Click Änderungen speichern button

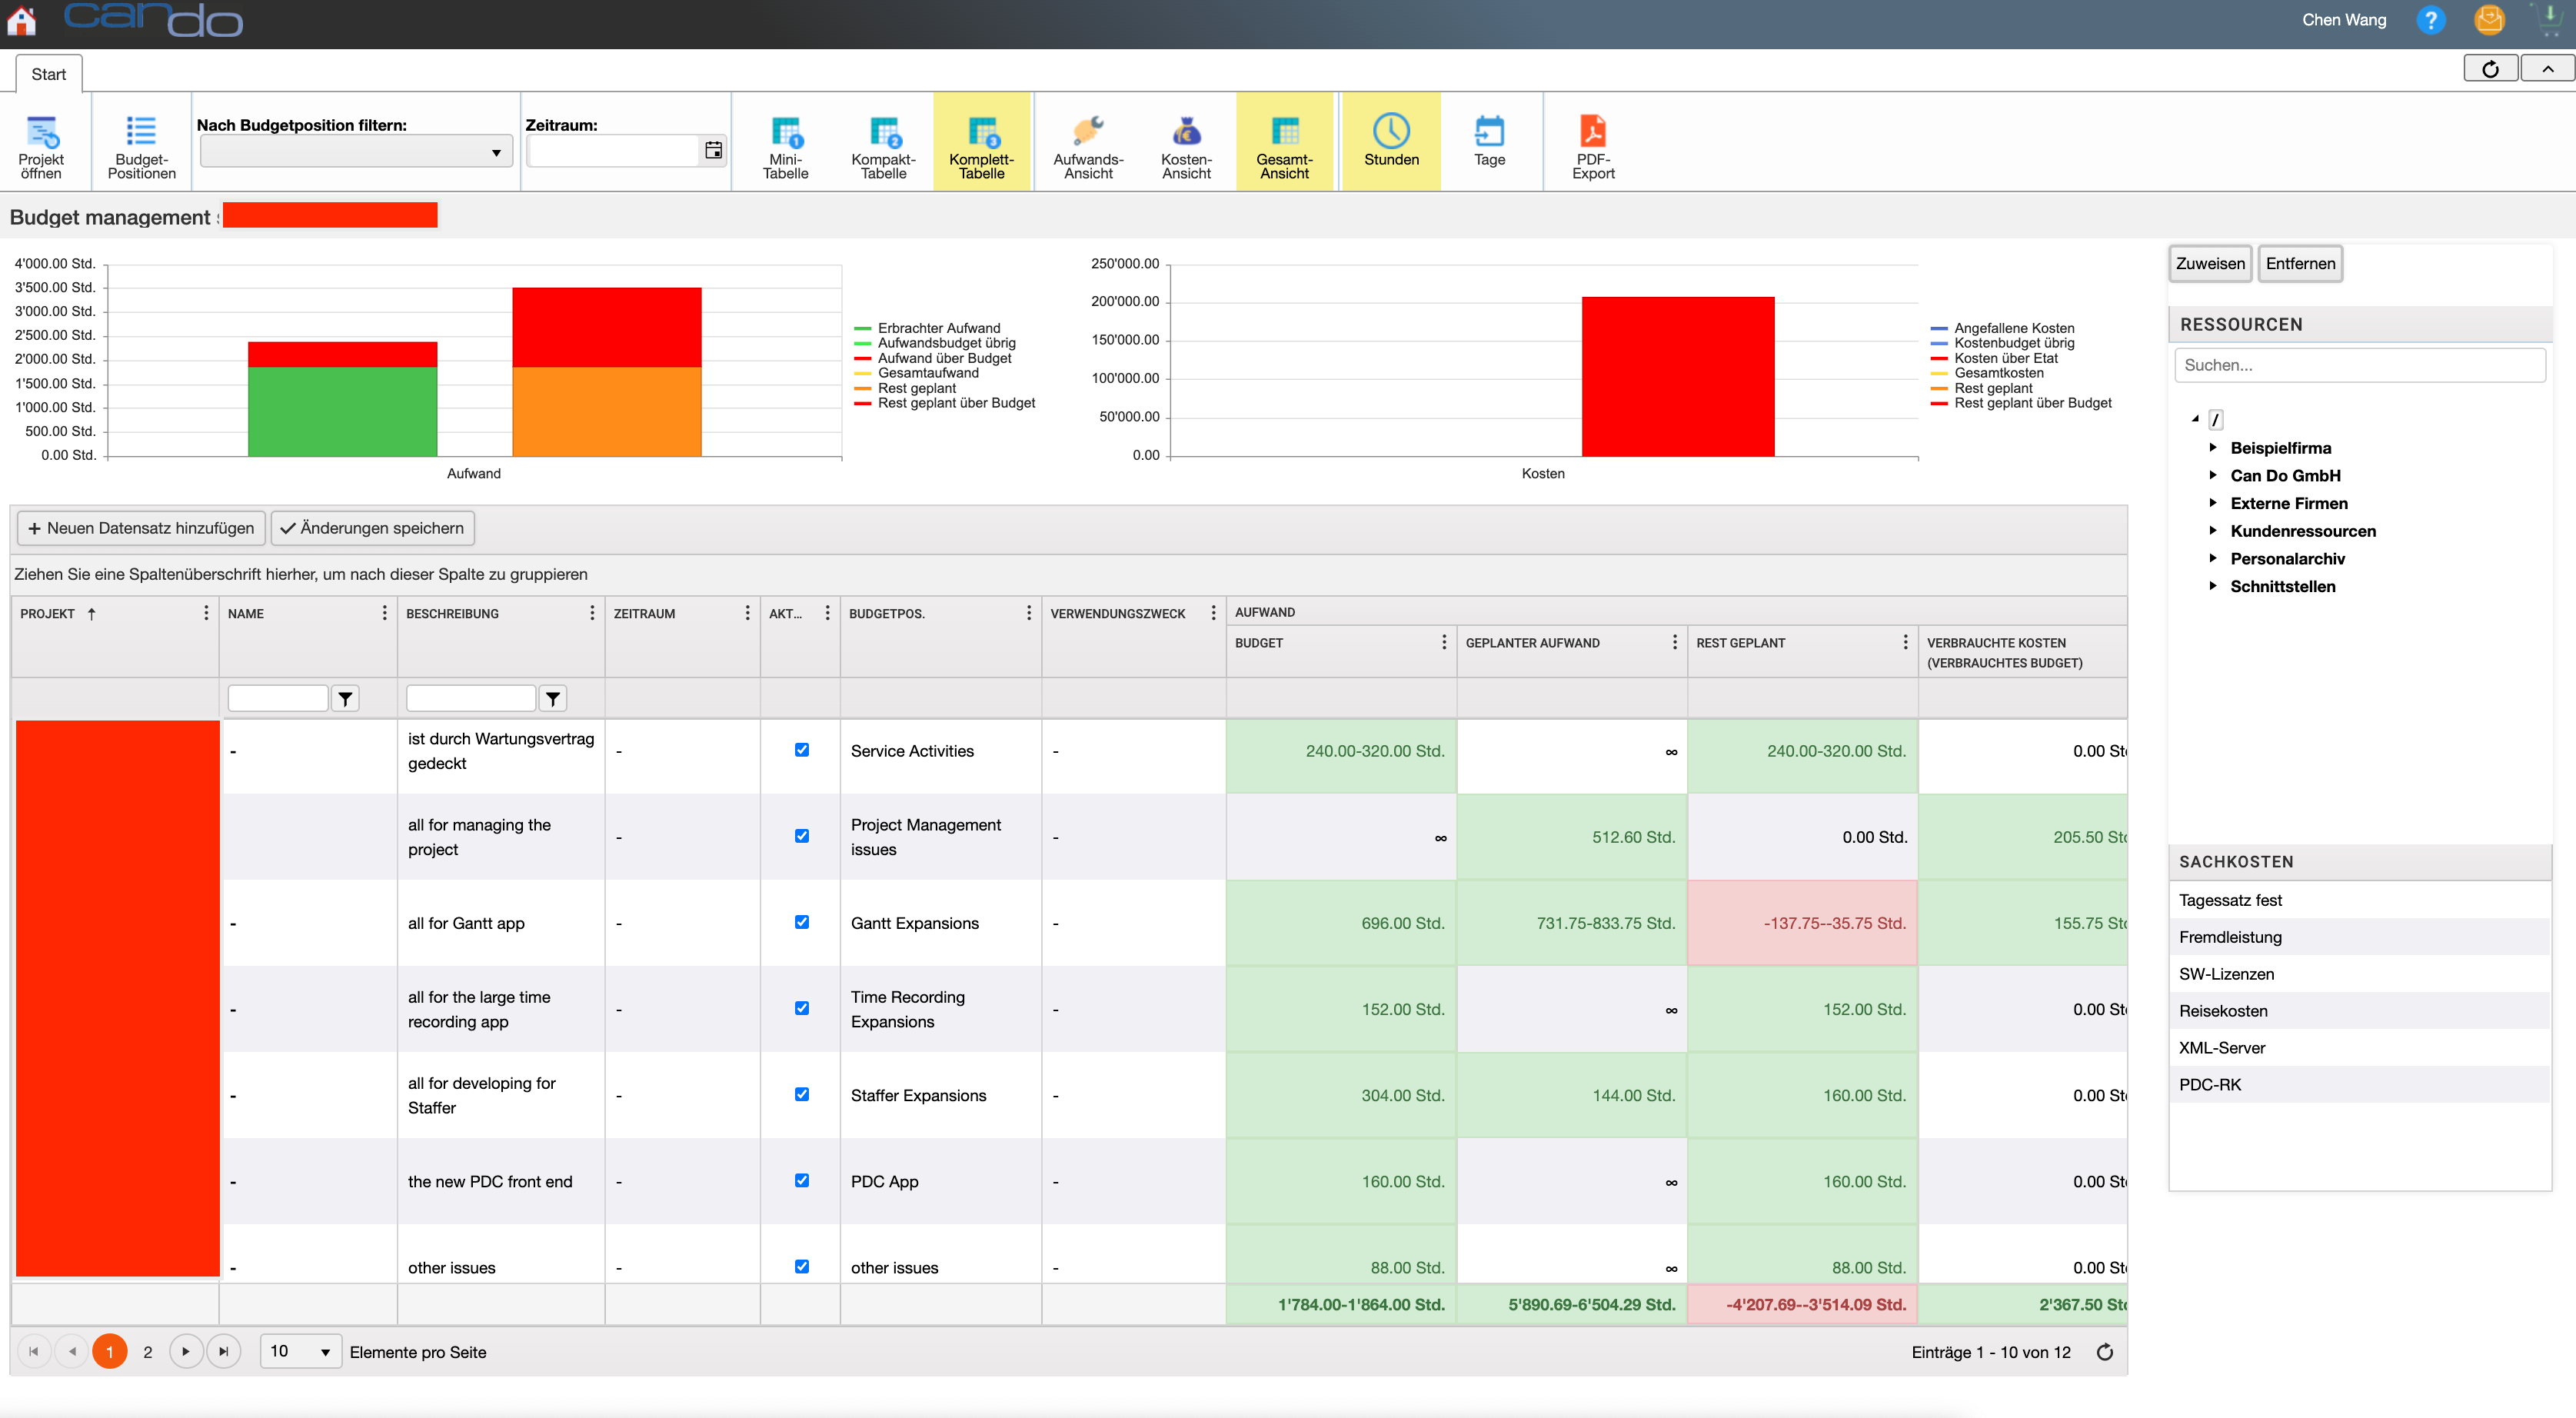(372, 528)
